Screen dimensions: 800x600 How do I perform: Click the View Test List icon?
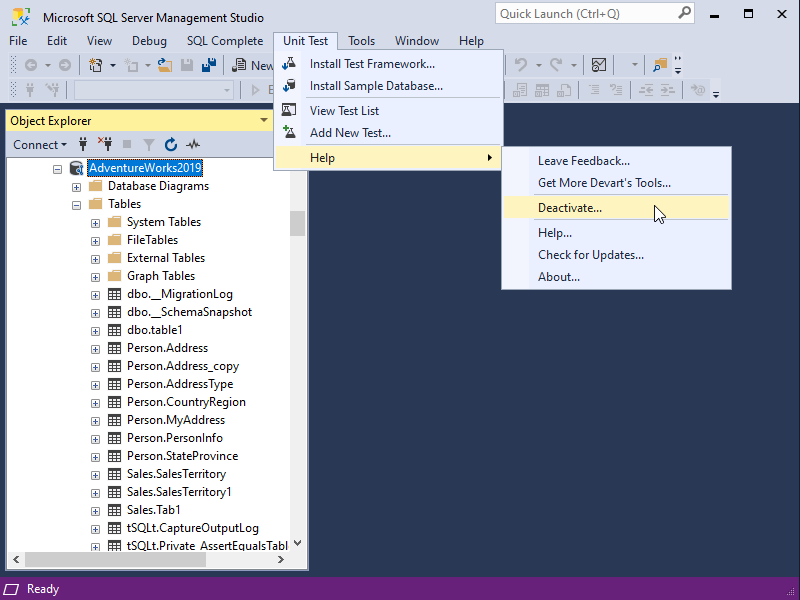tap(289, 110)
